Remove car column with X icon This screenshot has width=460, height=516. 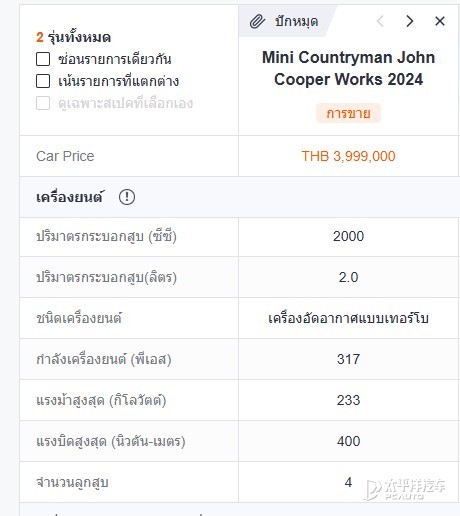(x=440, y=21)
